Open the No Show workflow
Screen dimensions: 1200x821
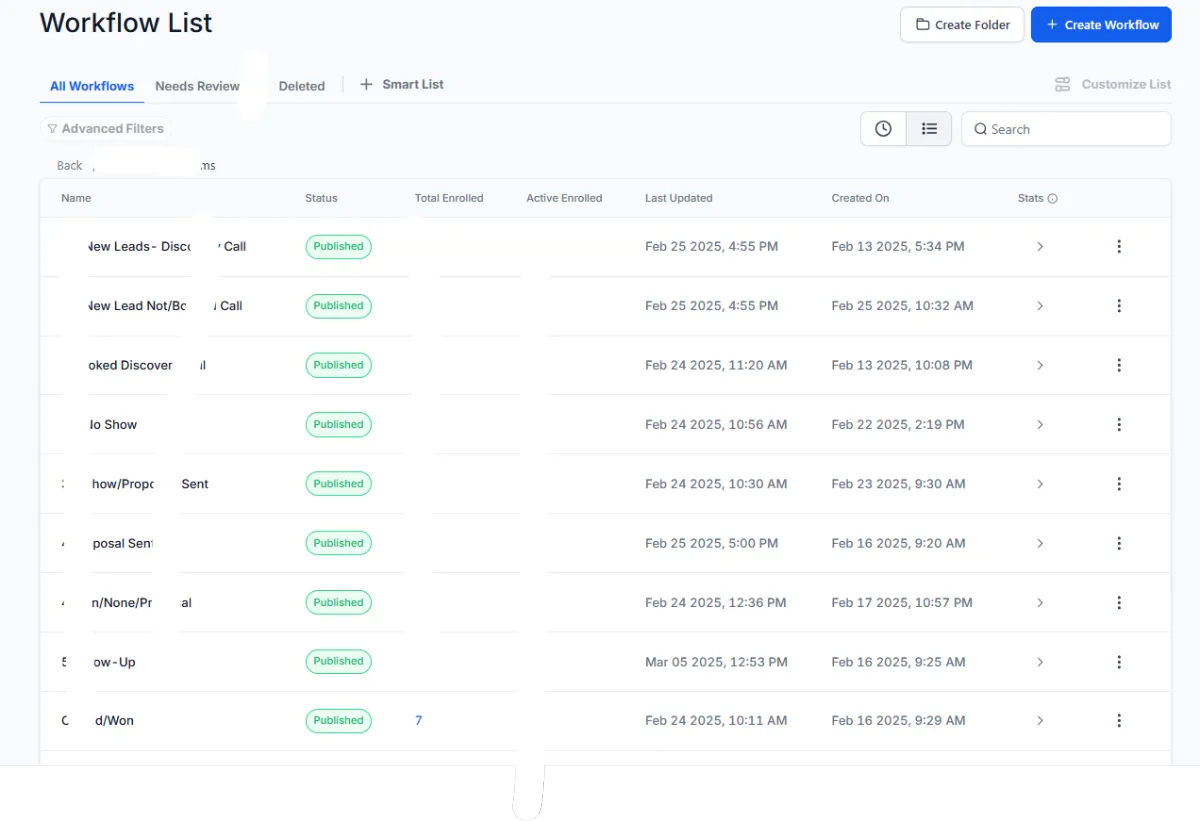coord(112,424)
